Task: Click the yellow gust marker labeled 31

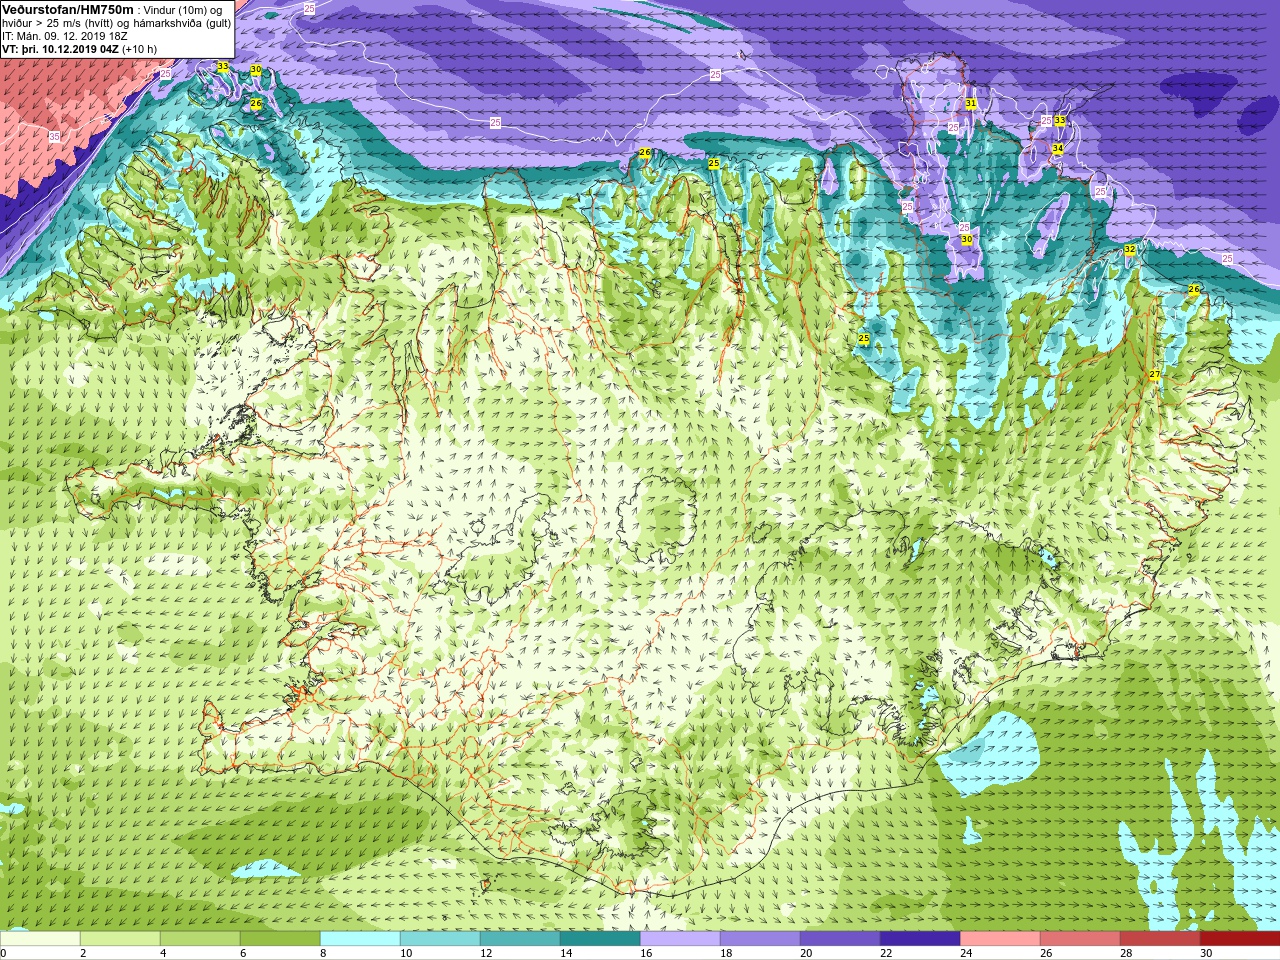Action: tap(971, 103)
